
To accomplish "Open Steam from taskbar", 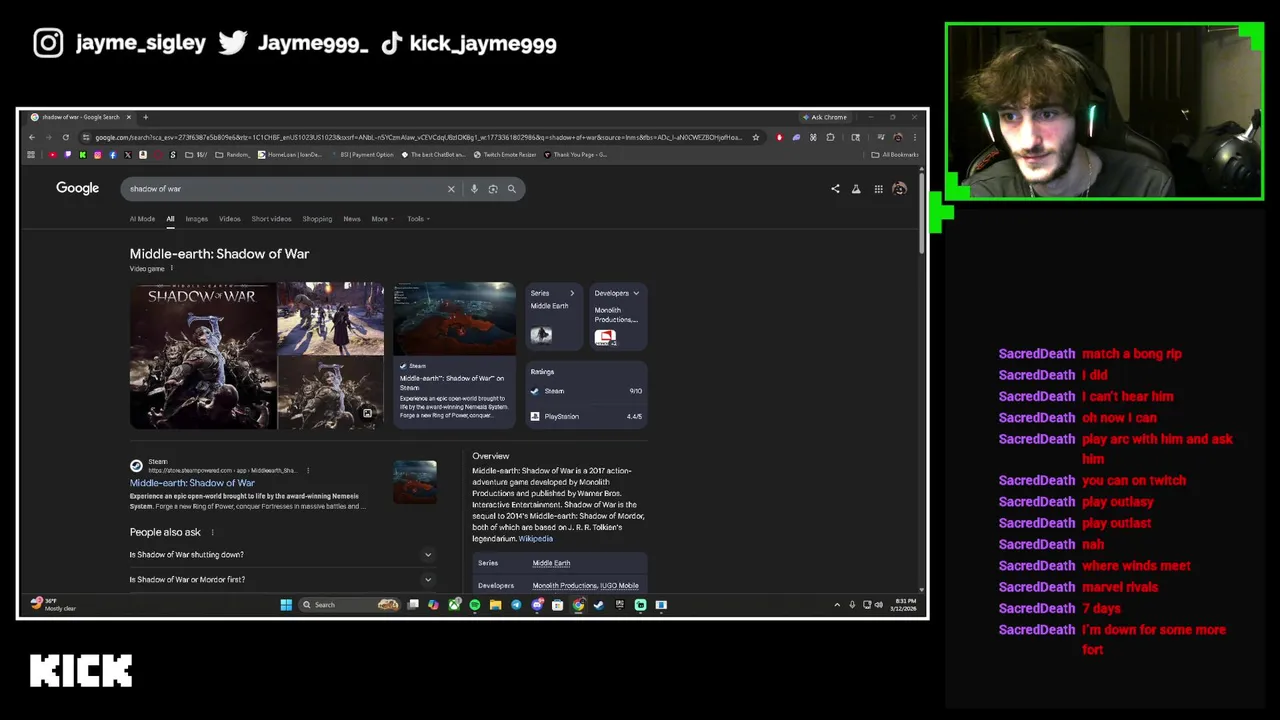I will (x=599, y=605).
